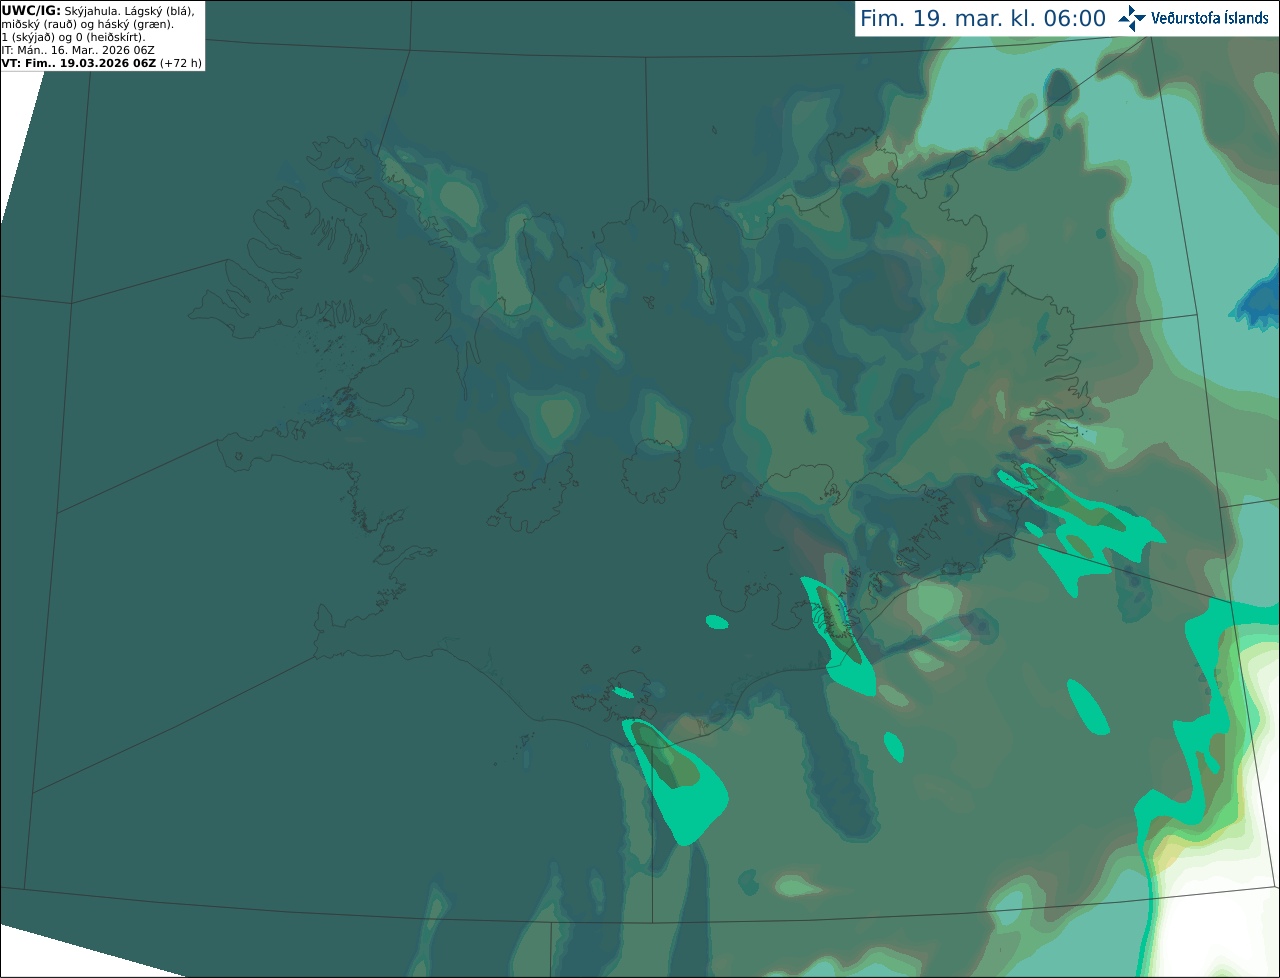Click the 'miðský (rauð) og háský (græn)' legend line
The height and width of the screenshot is (978, 1280).
87,24
